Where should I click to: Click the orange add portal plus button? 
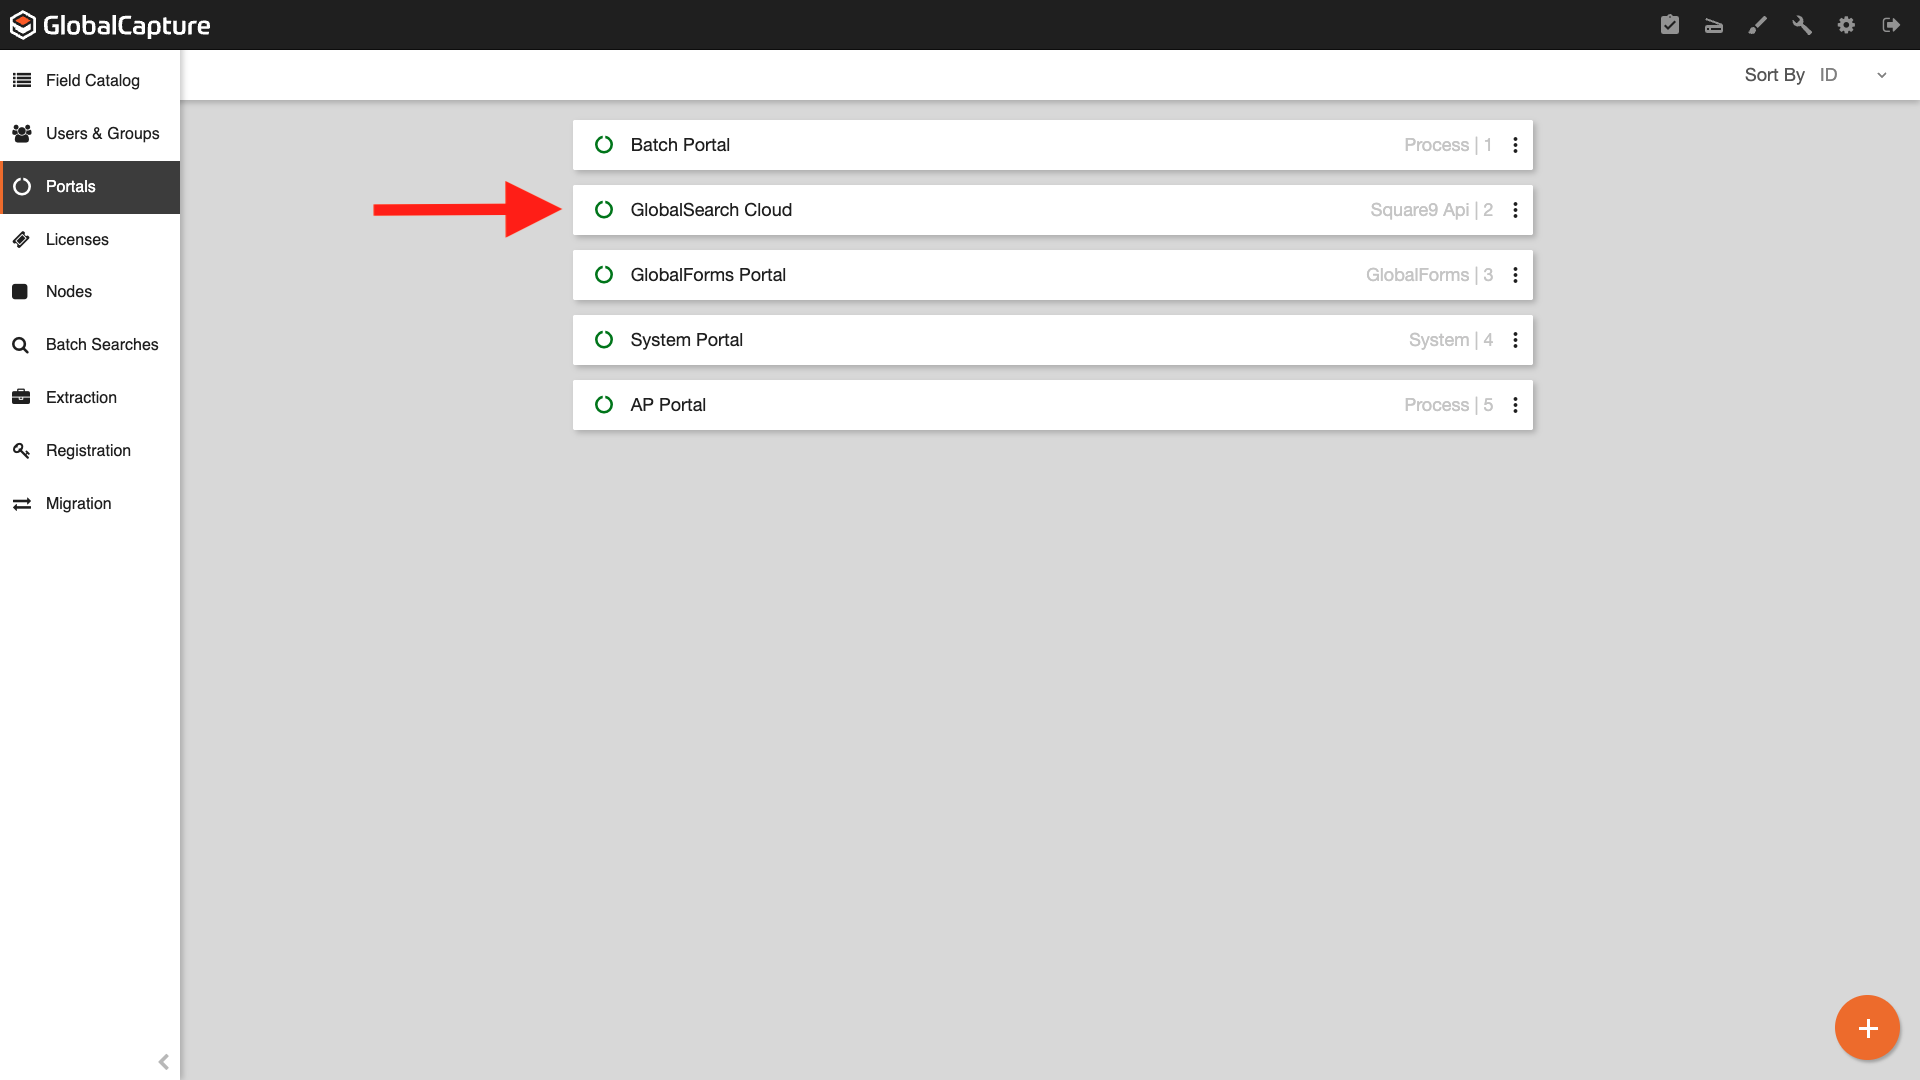tap(1867, 1028)
